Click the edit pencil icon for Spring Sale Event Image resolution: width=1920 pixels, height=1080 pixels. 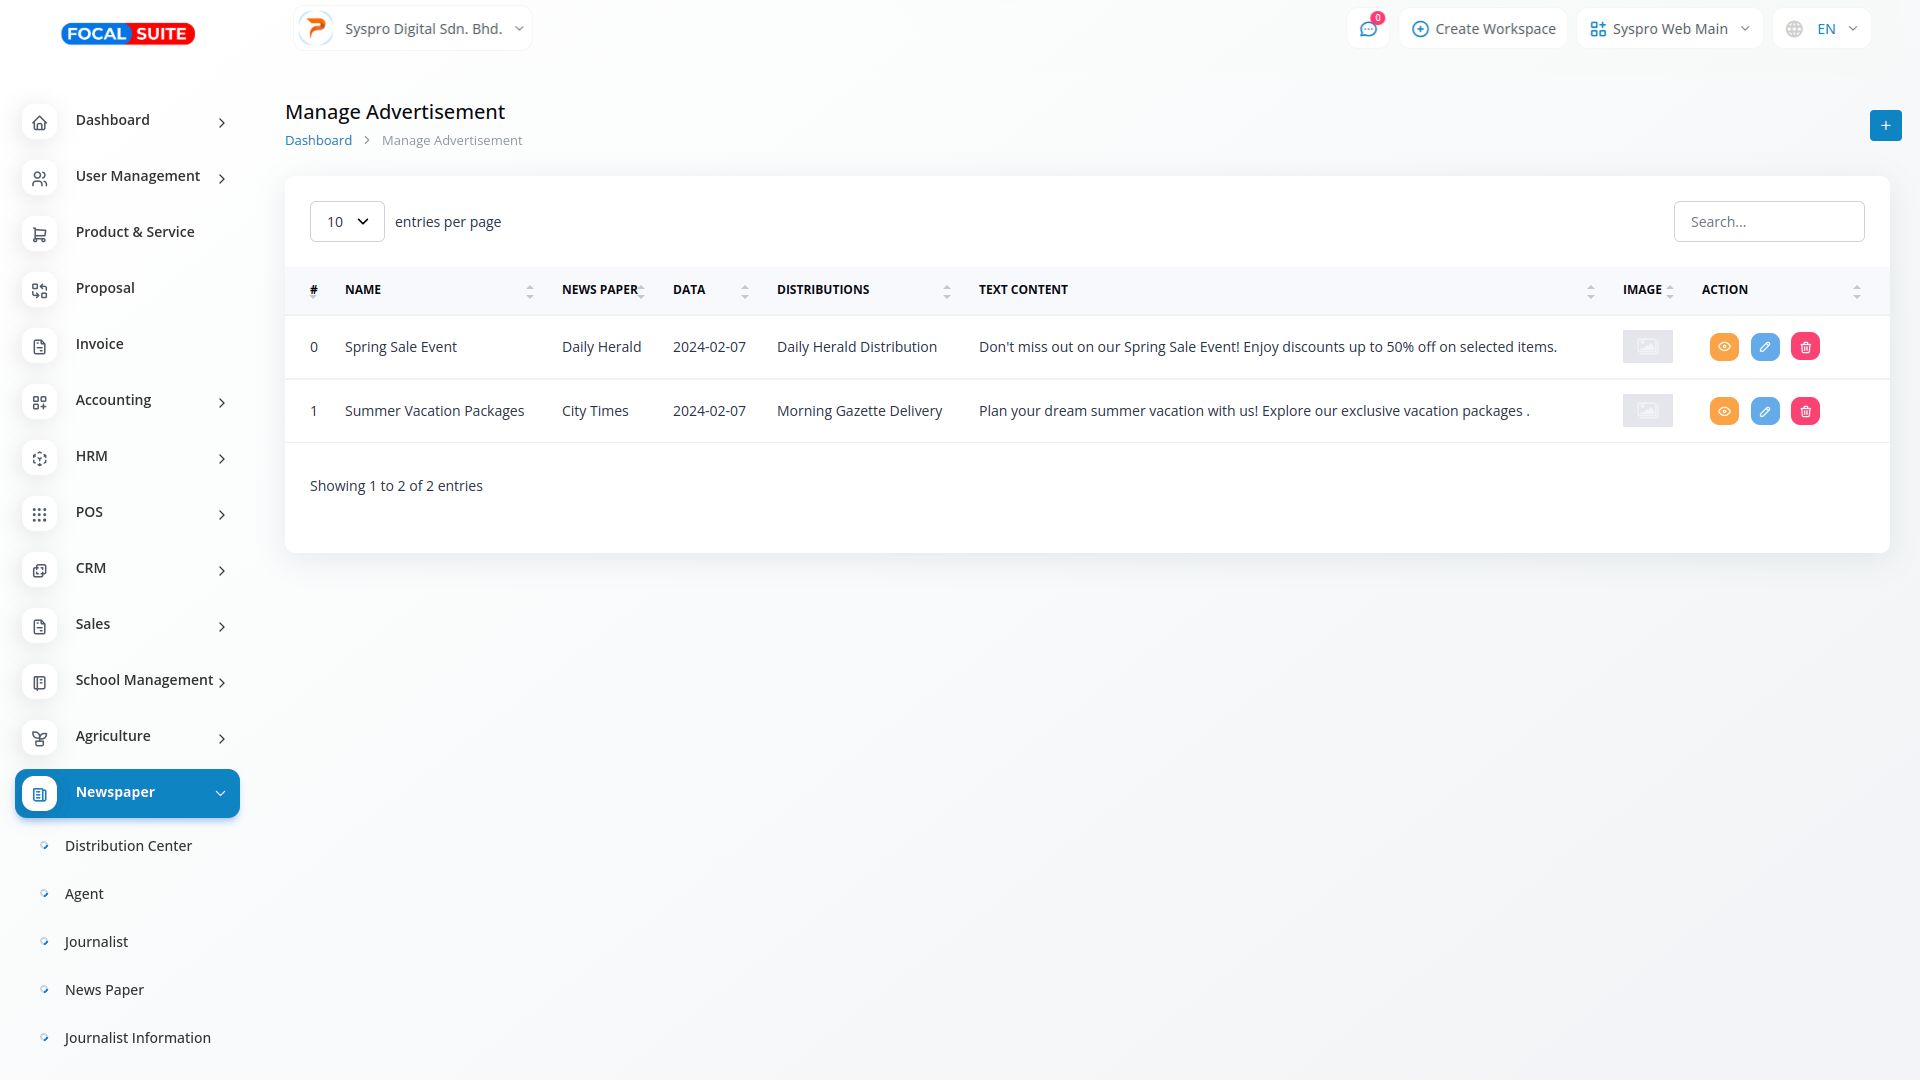pyautogui.click(x=1765, y=347)
